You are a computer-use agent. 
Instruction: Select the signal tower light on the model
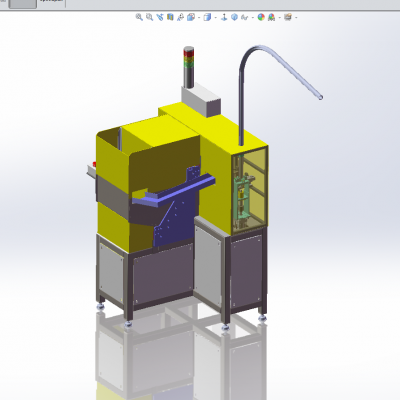188,67
